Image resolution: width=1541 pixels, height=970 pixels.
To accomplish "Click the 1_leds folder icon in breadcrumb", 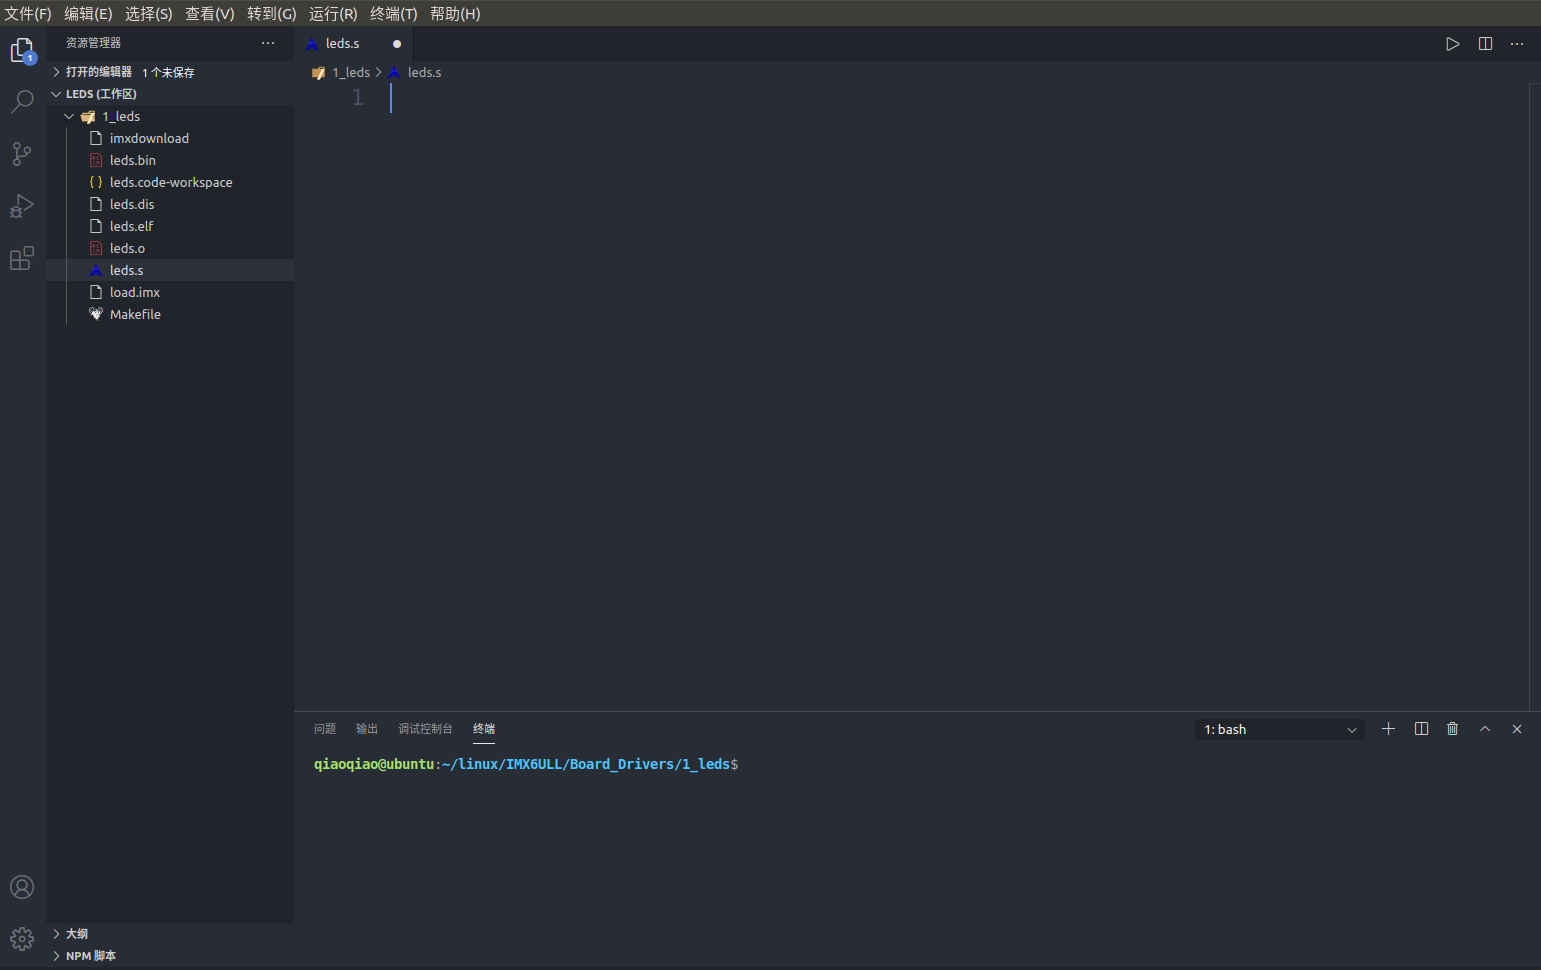I will (x=319, y=72).
